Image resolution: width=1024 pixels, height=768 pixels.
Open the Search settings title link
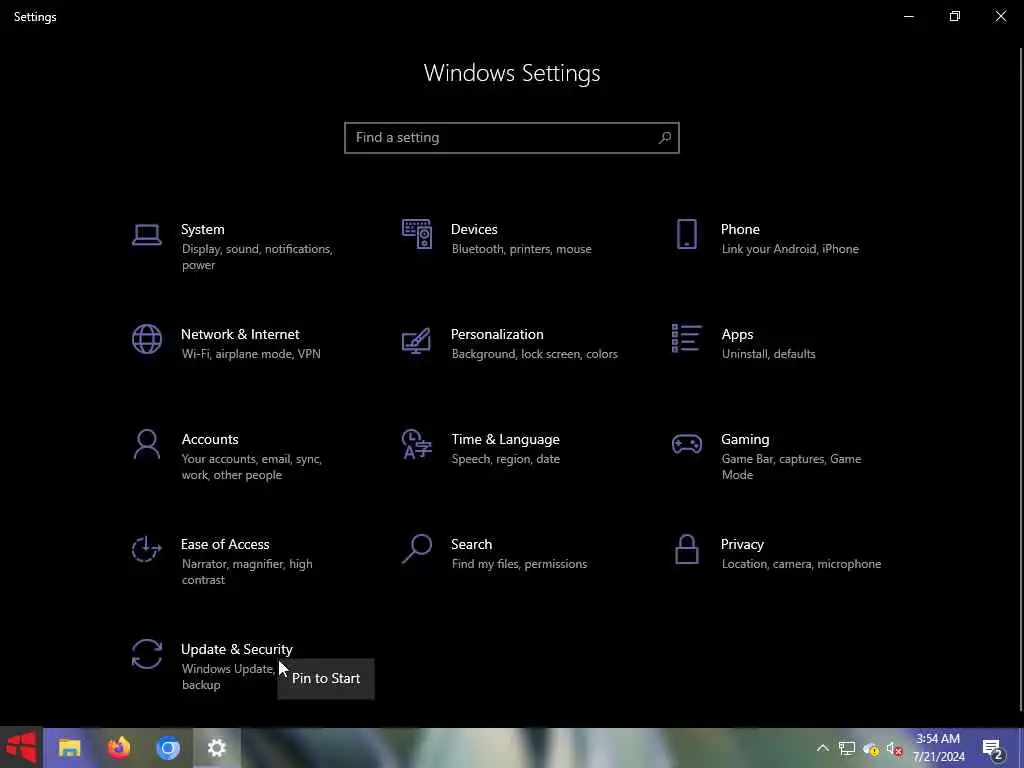tap(472, 545)
